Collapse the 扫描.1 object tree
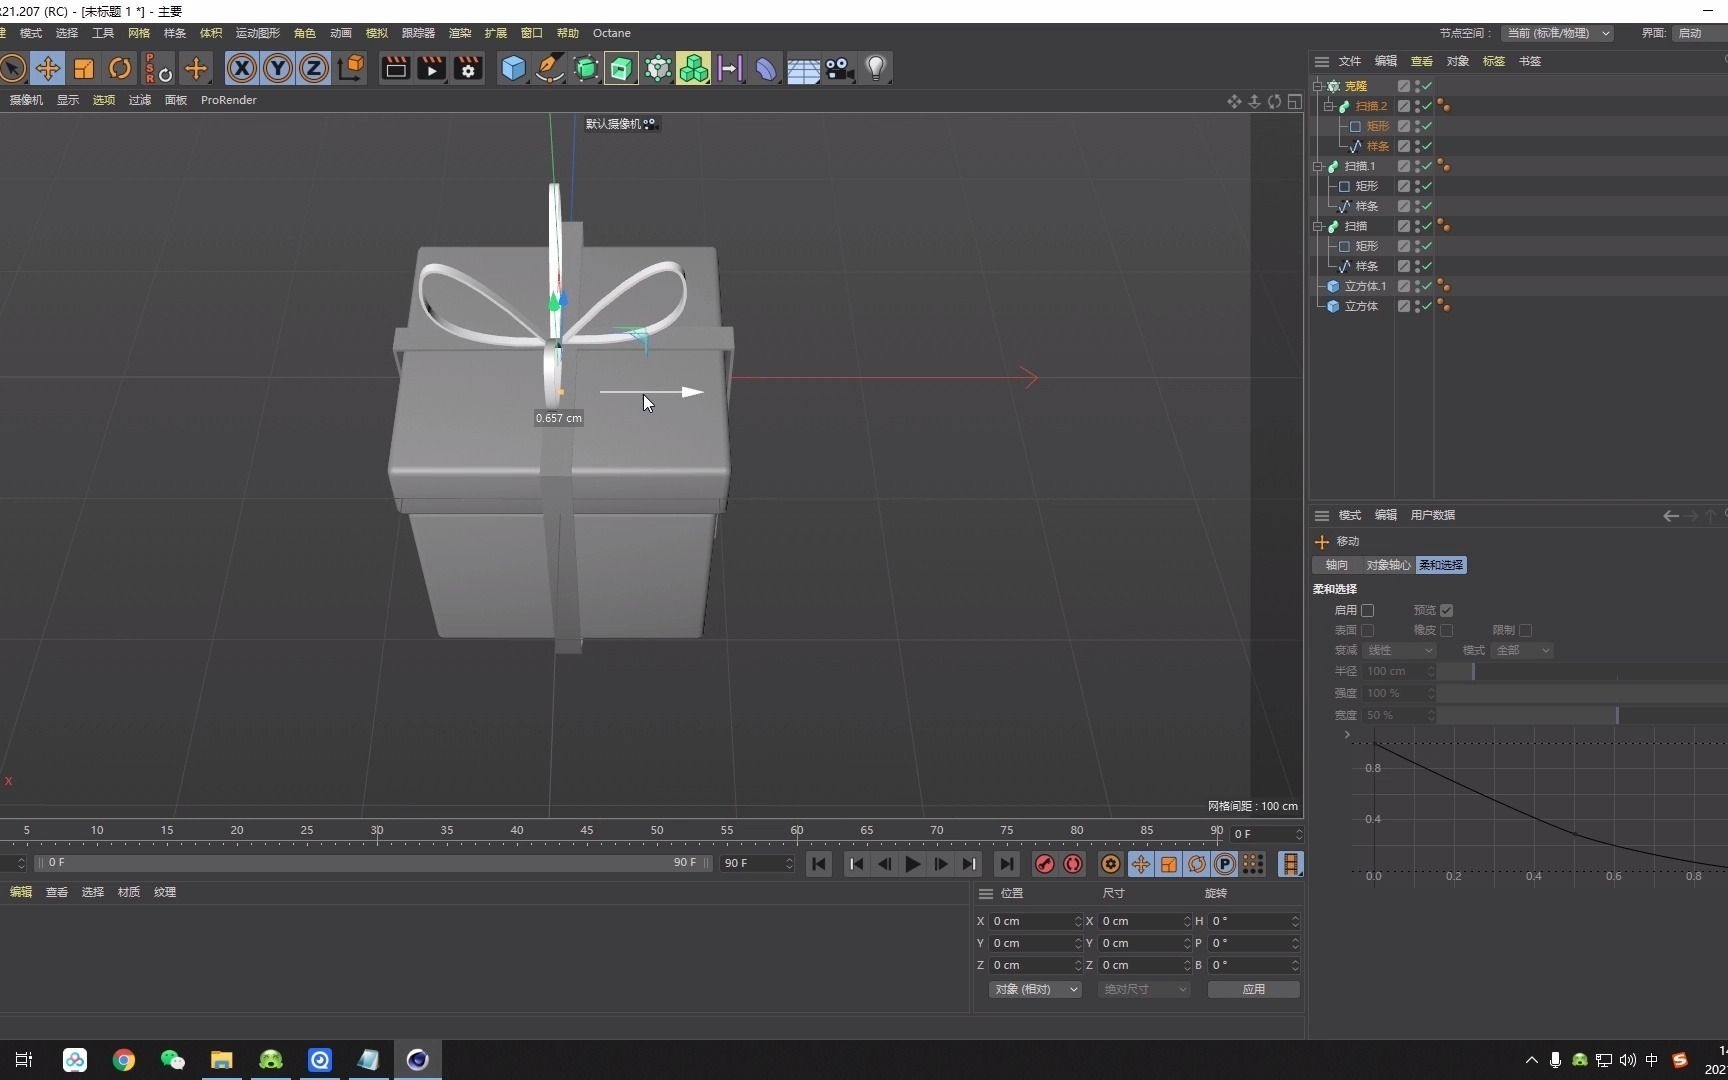Image resolution: width=1728 pixels, height=1080 pixels. coord(1318,166)
